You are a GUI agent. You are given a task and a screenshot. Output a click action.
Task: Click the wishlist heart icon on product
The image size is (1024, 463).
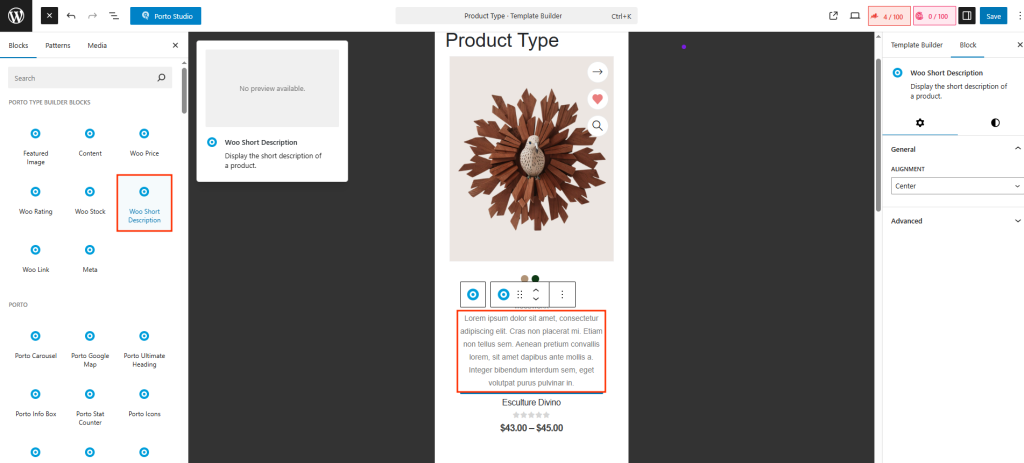tap(597, 98)
